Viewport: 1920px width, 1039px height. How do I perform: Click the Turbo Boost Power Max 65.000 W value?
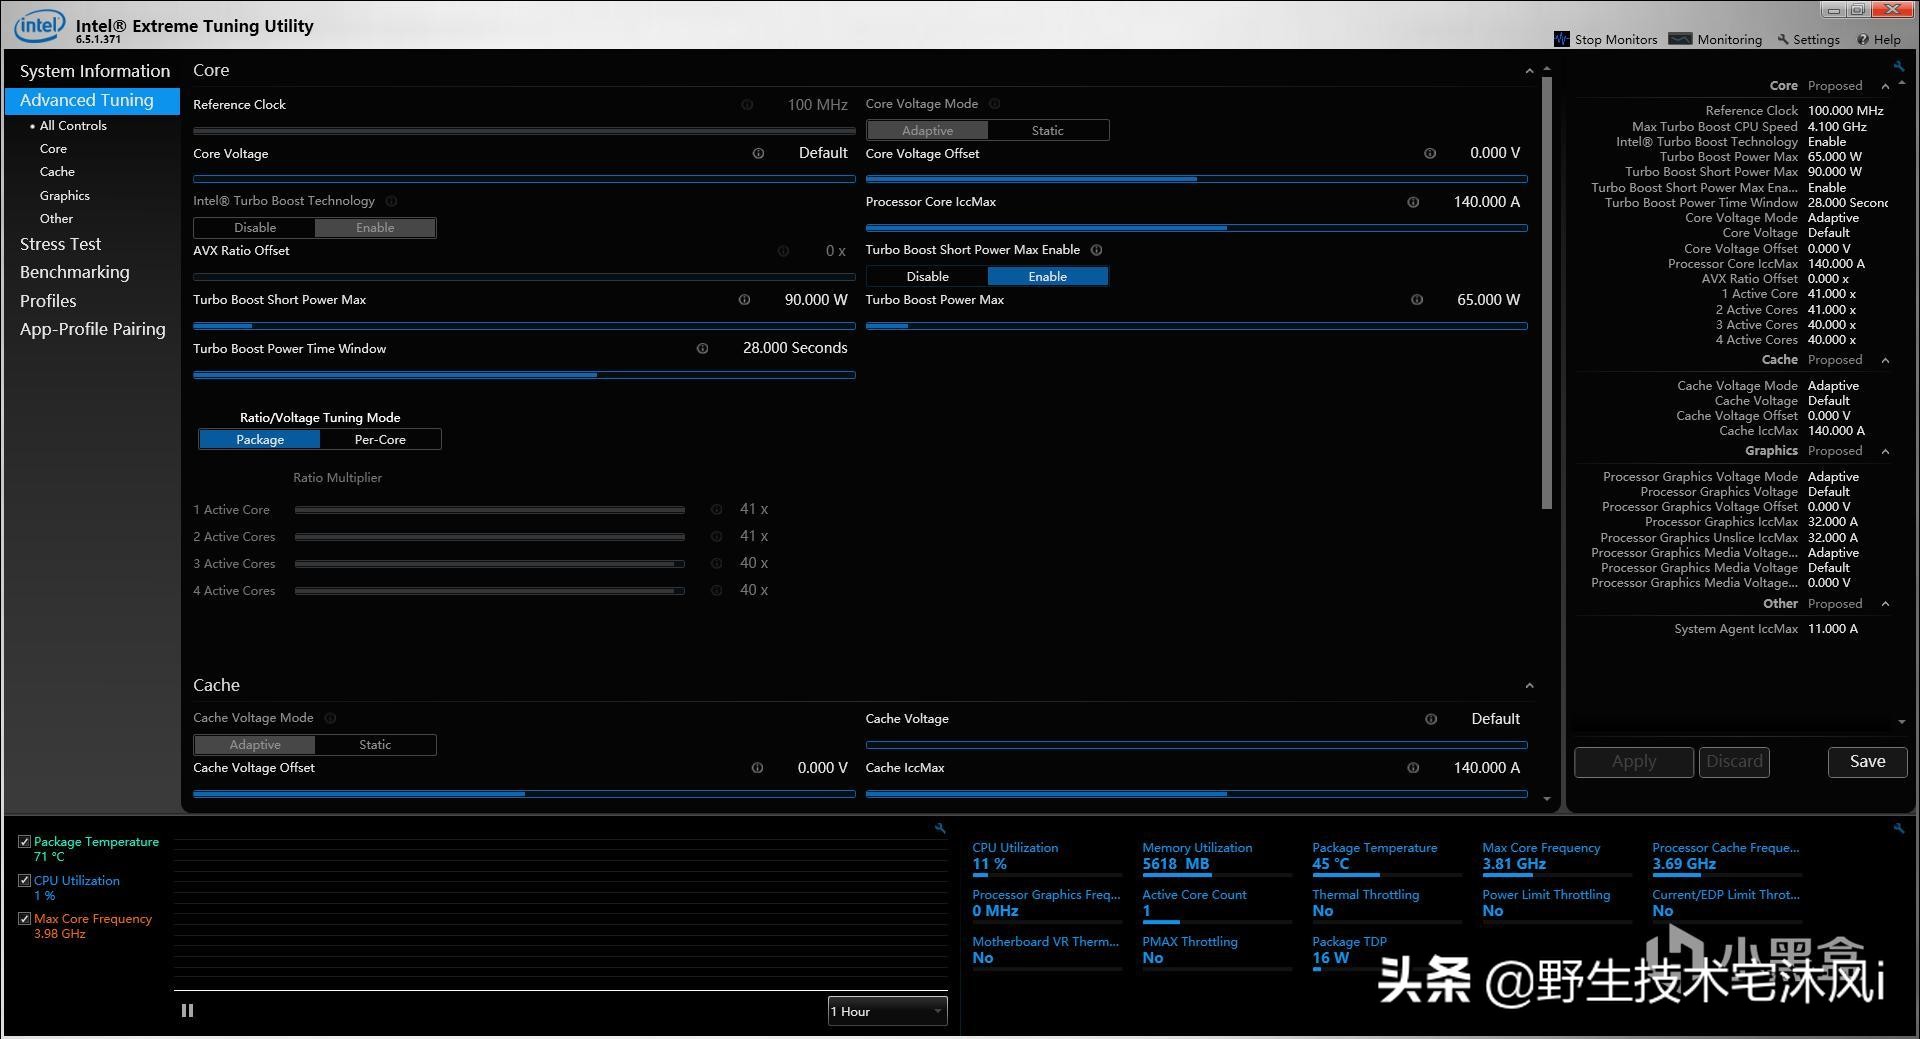tap(1488, 300)
